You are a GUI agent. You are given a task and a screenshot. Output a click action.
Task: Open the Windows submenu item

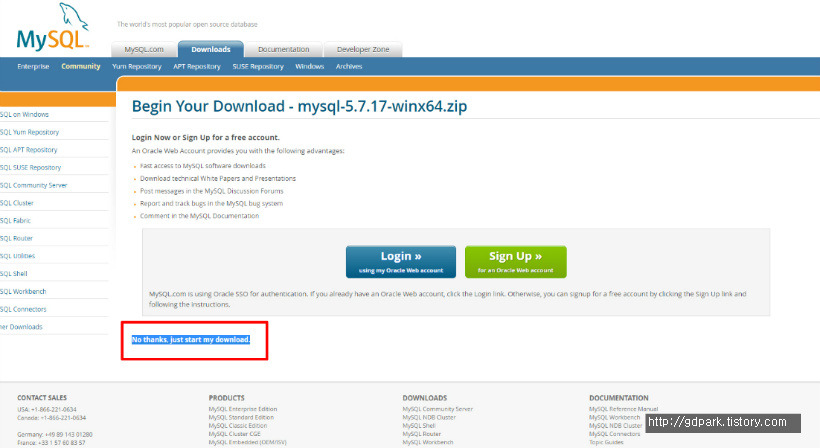click(x=310, y=66)
